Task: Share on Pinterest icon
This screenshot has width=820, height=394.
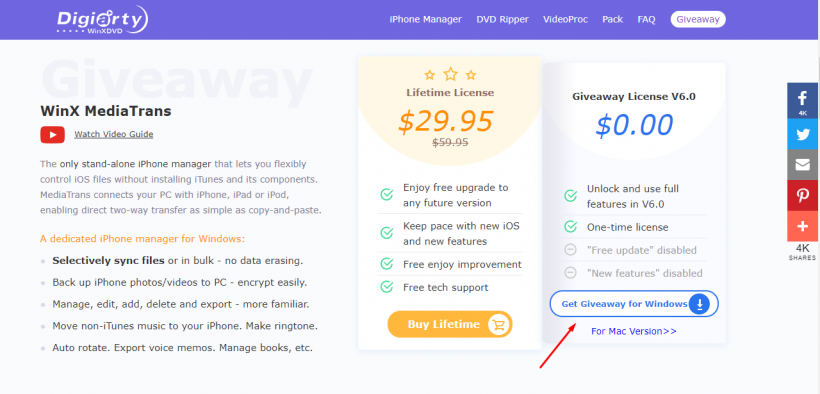Action: click(x=802, y=196)
